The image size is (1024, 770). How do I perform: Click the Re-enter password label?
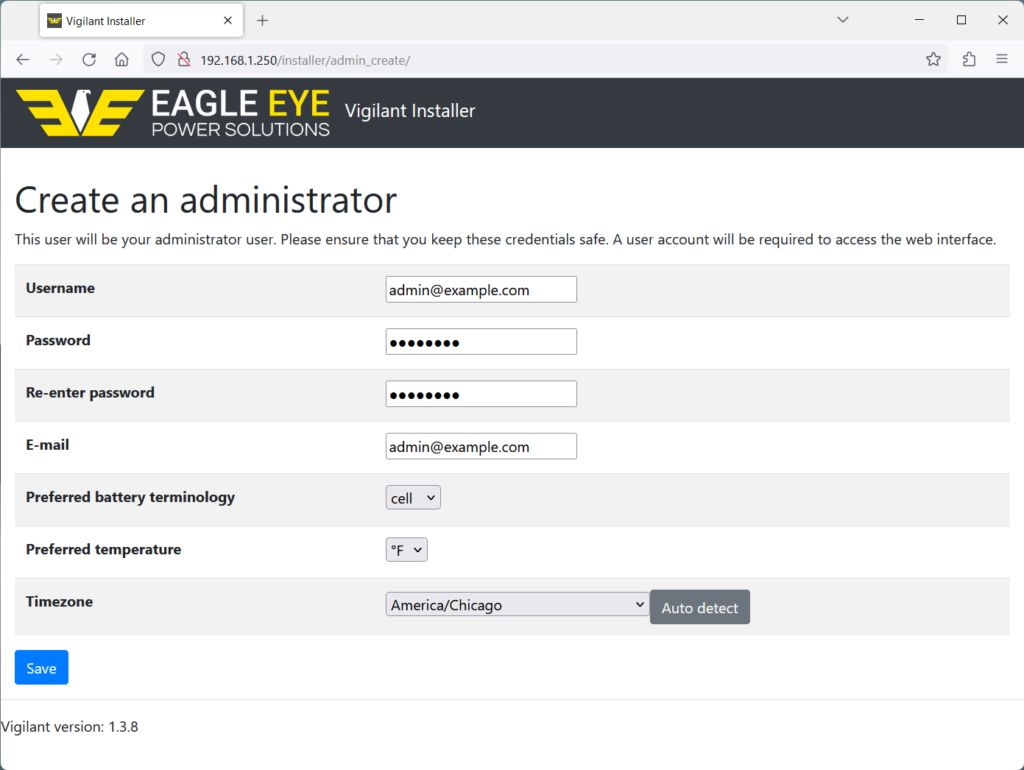click(90, 393)
